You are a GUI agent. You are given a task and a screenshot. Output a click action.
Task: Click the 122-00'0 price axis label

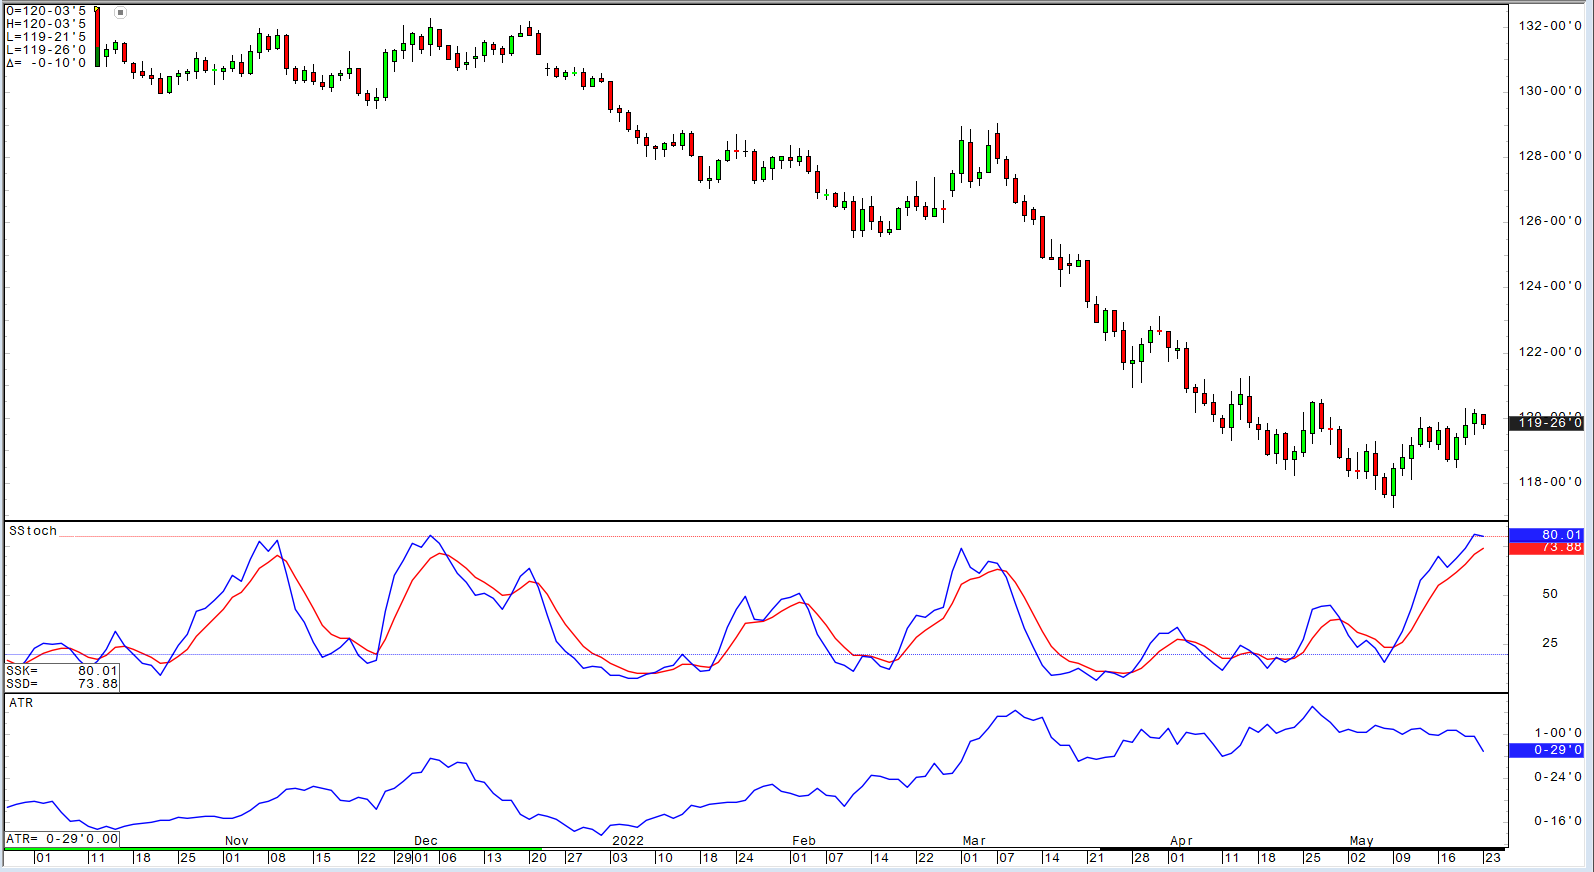1550,352
